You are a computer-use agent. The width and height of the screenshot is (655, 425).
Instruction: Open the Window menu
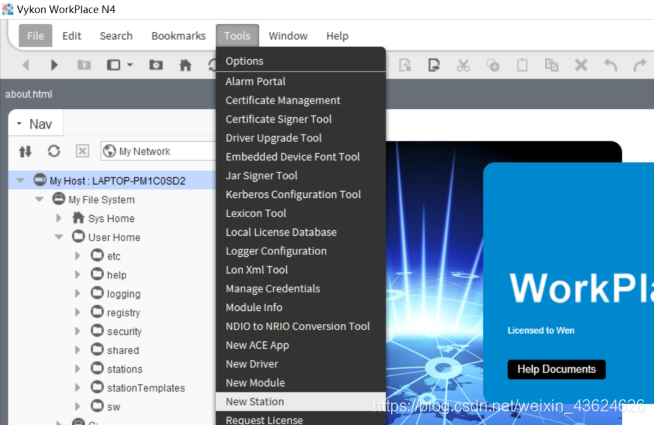click(288, 36)
